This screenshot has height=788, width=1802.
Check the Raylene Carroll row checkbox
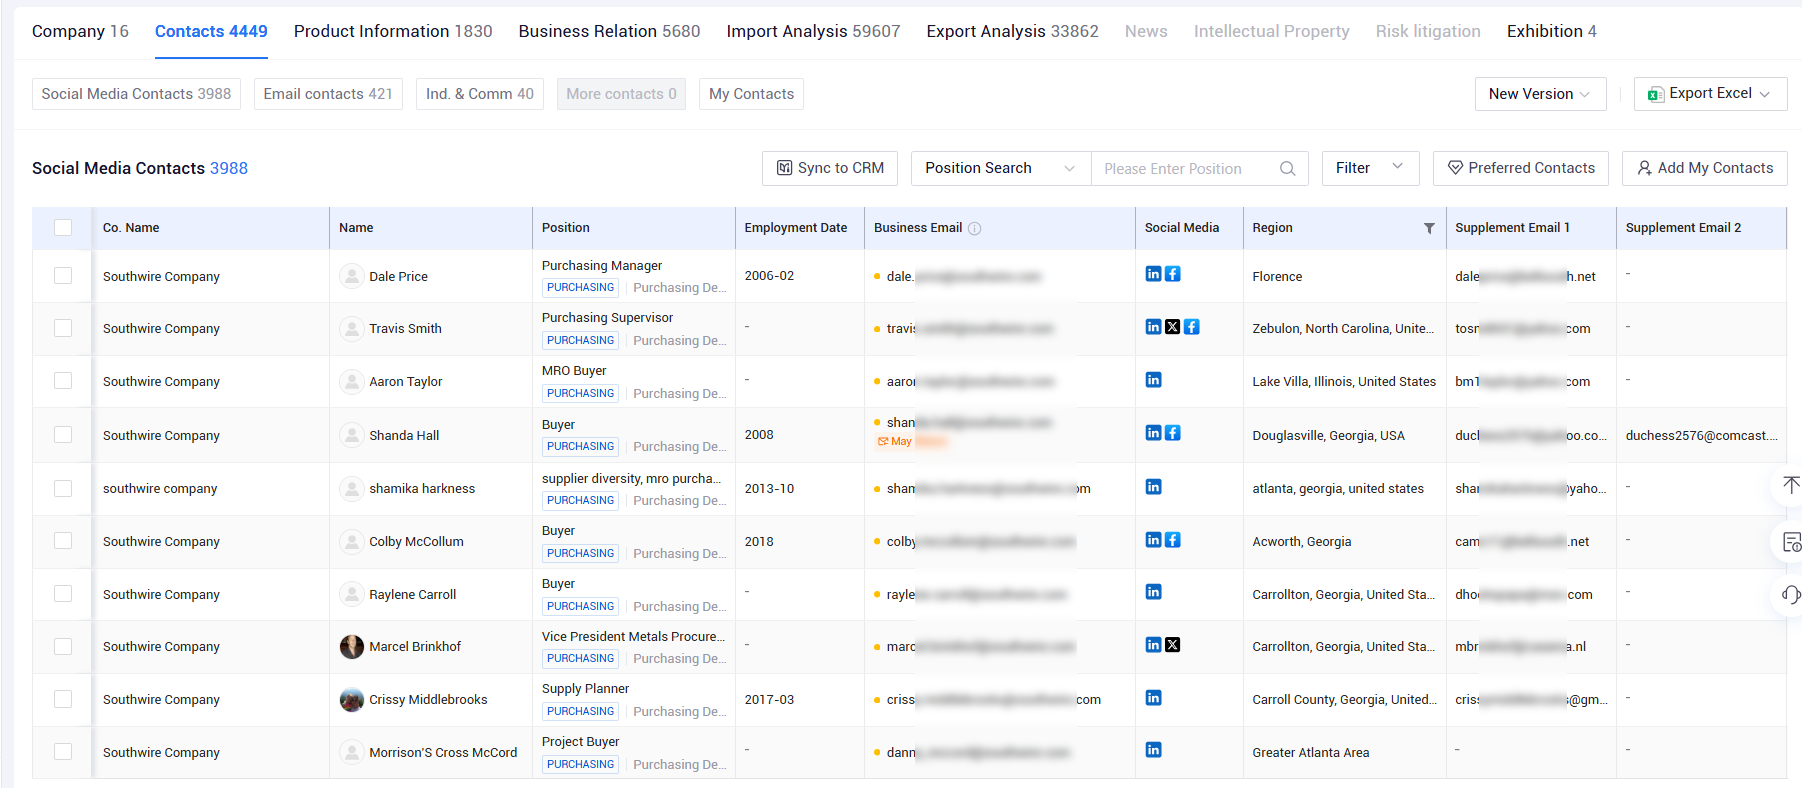coord(63,594)
